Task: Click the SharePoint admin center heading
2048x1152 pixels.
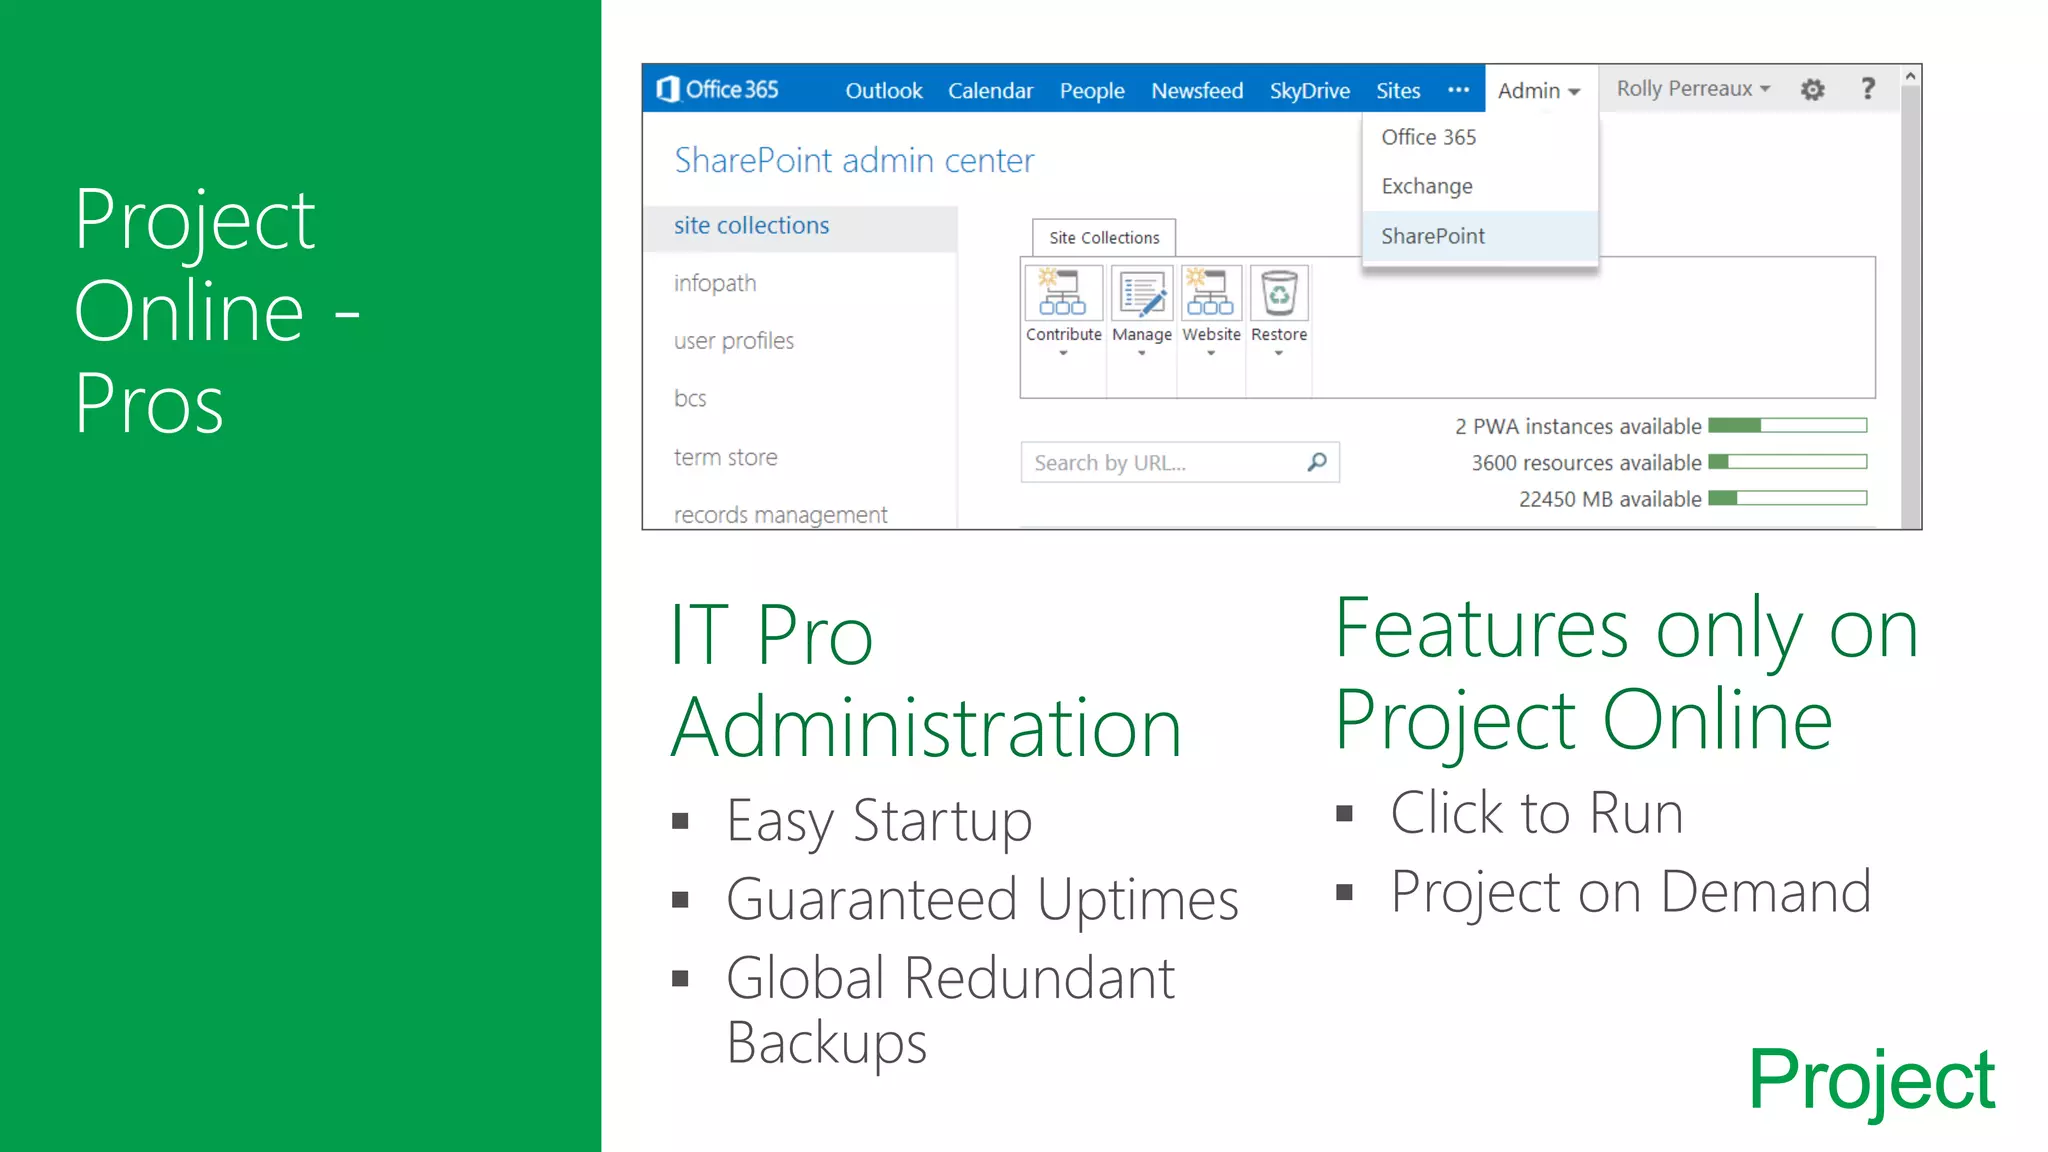Action: pyautogui.click(x=854, y=160)
